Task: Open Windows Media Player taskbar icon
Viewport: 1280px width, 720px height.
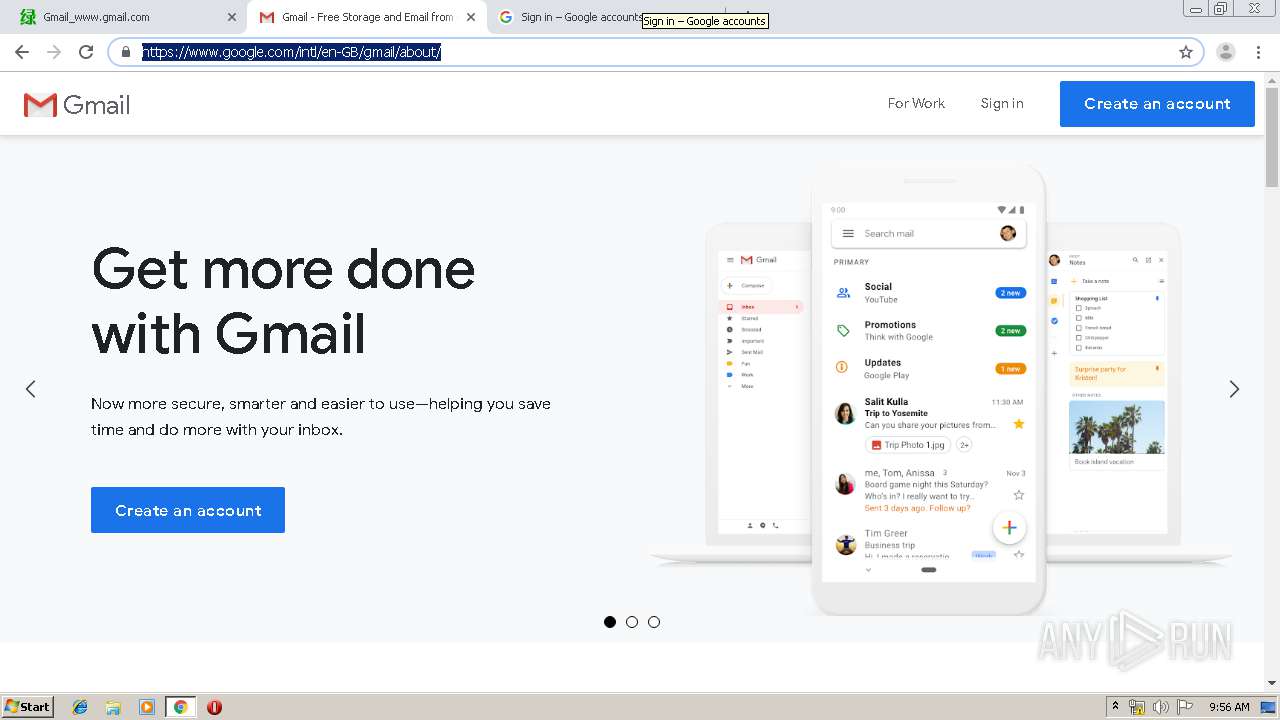Action: (147, 707)
